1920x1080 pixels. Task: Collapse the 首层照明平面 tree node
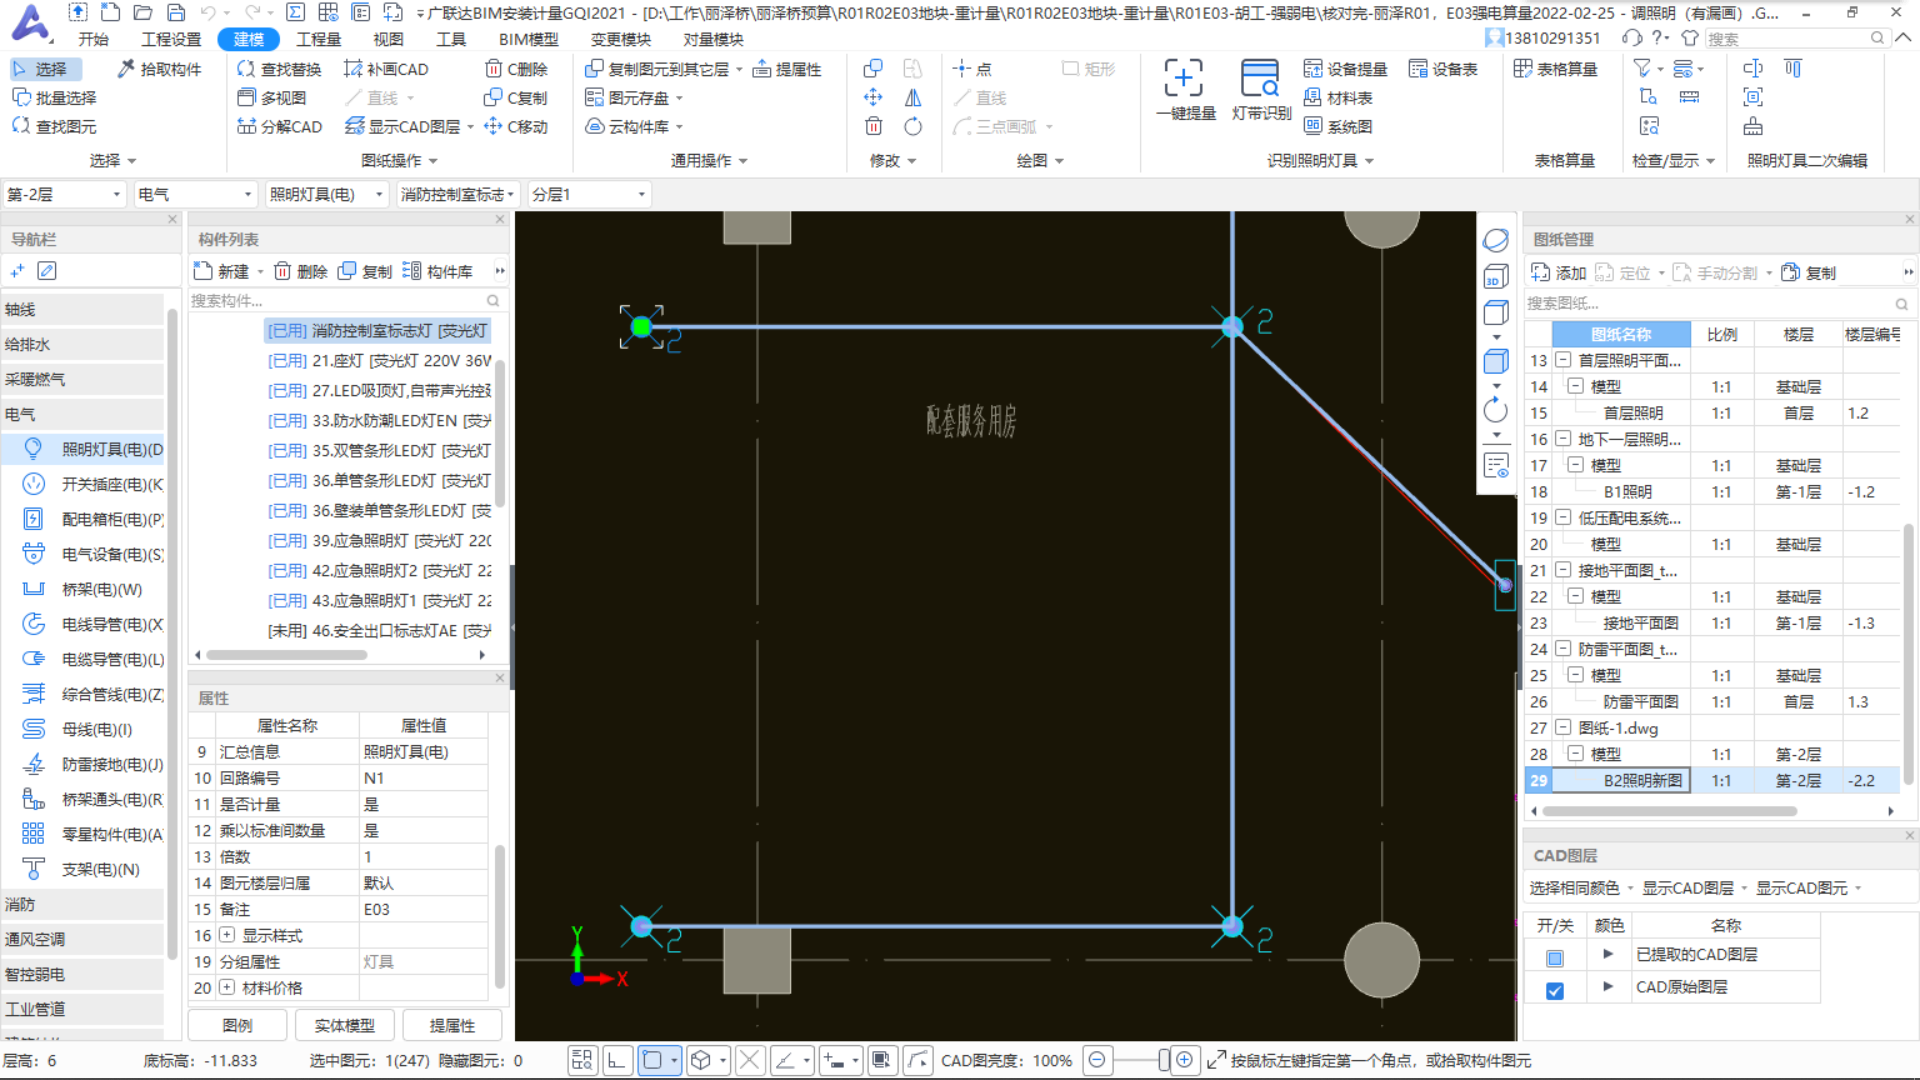[1563, 360]
